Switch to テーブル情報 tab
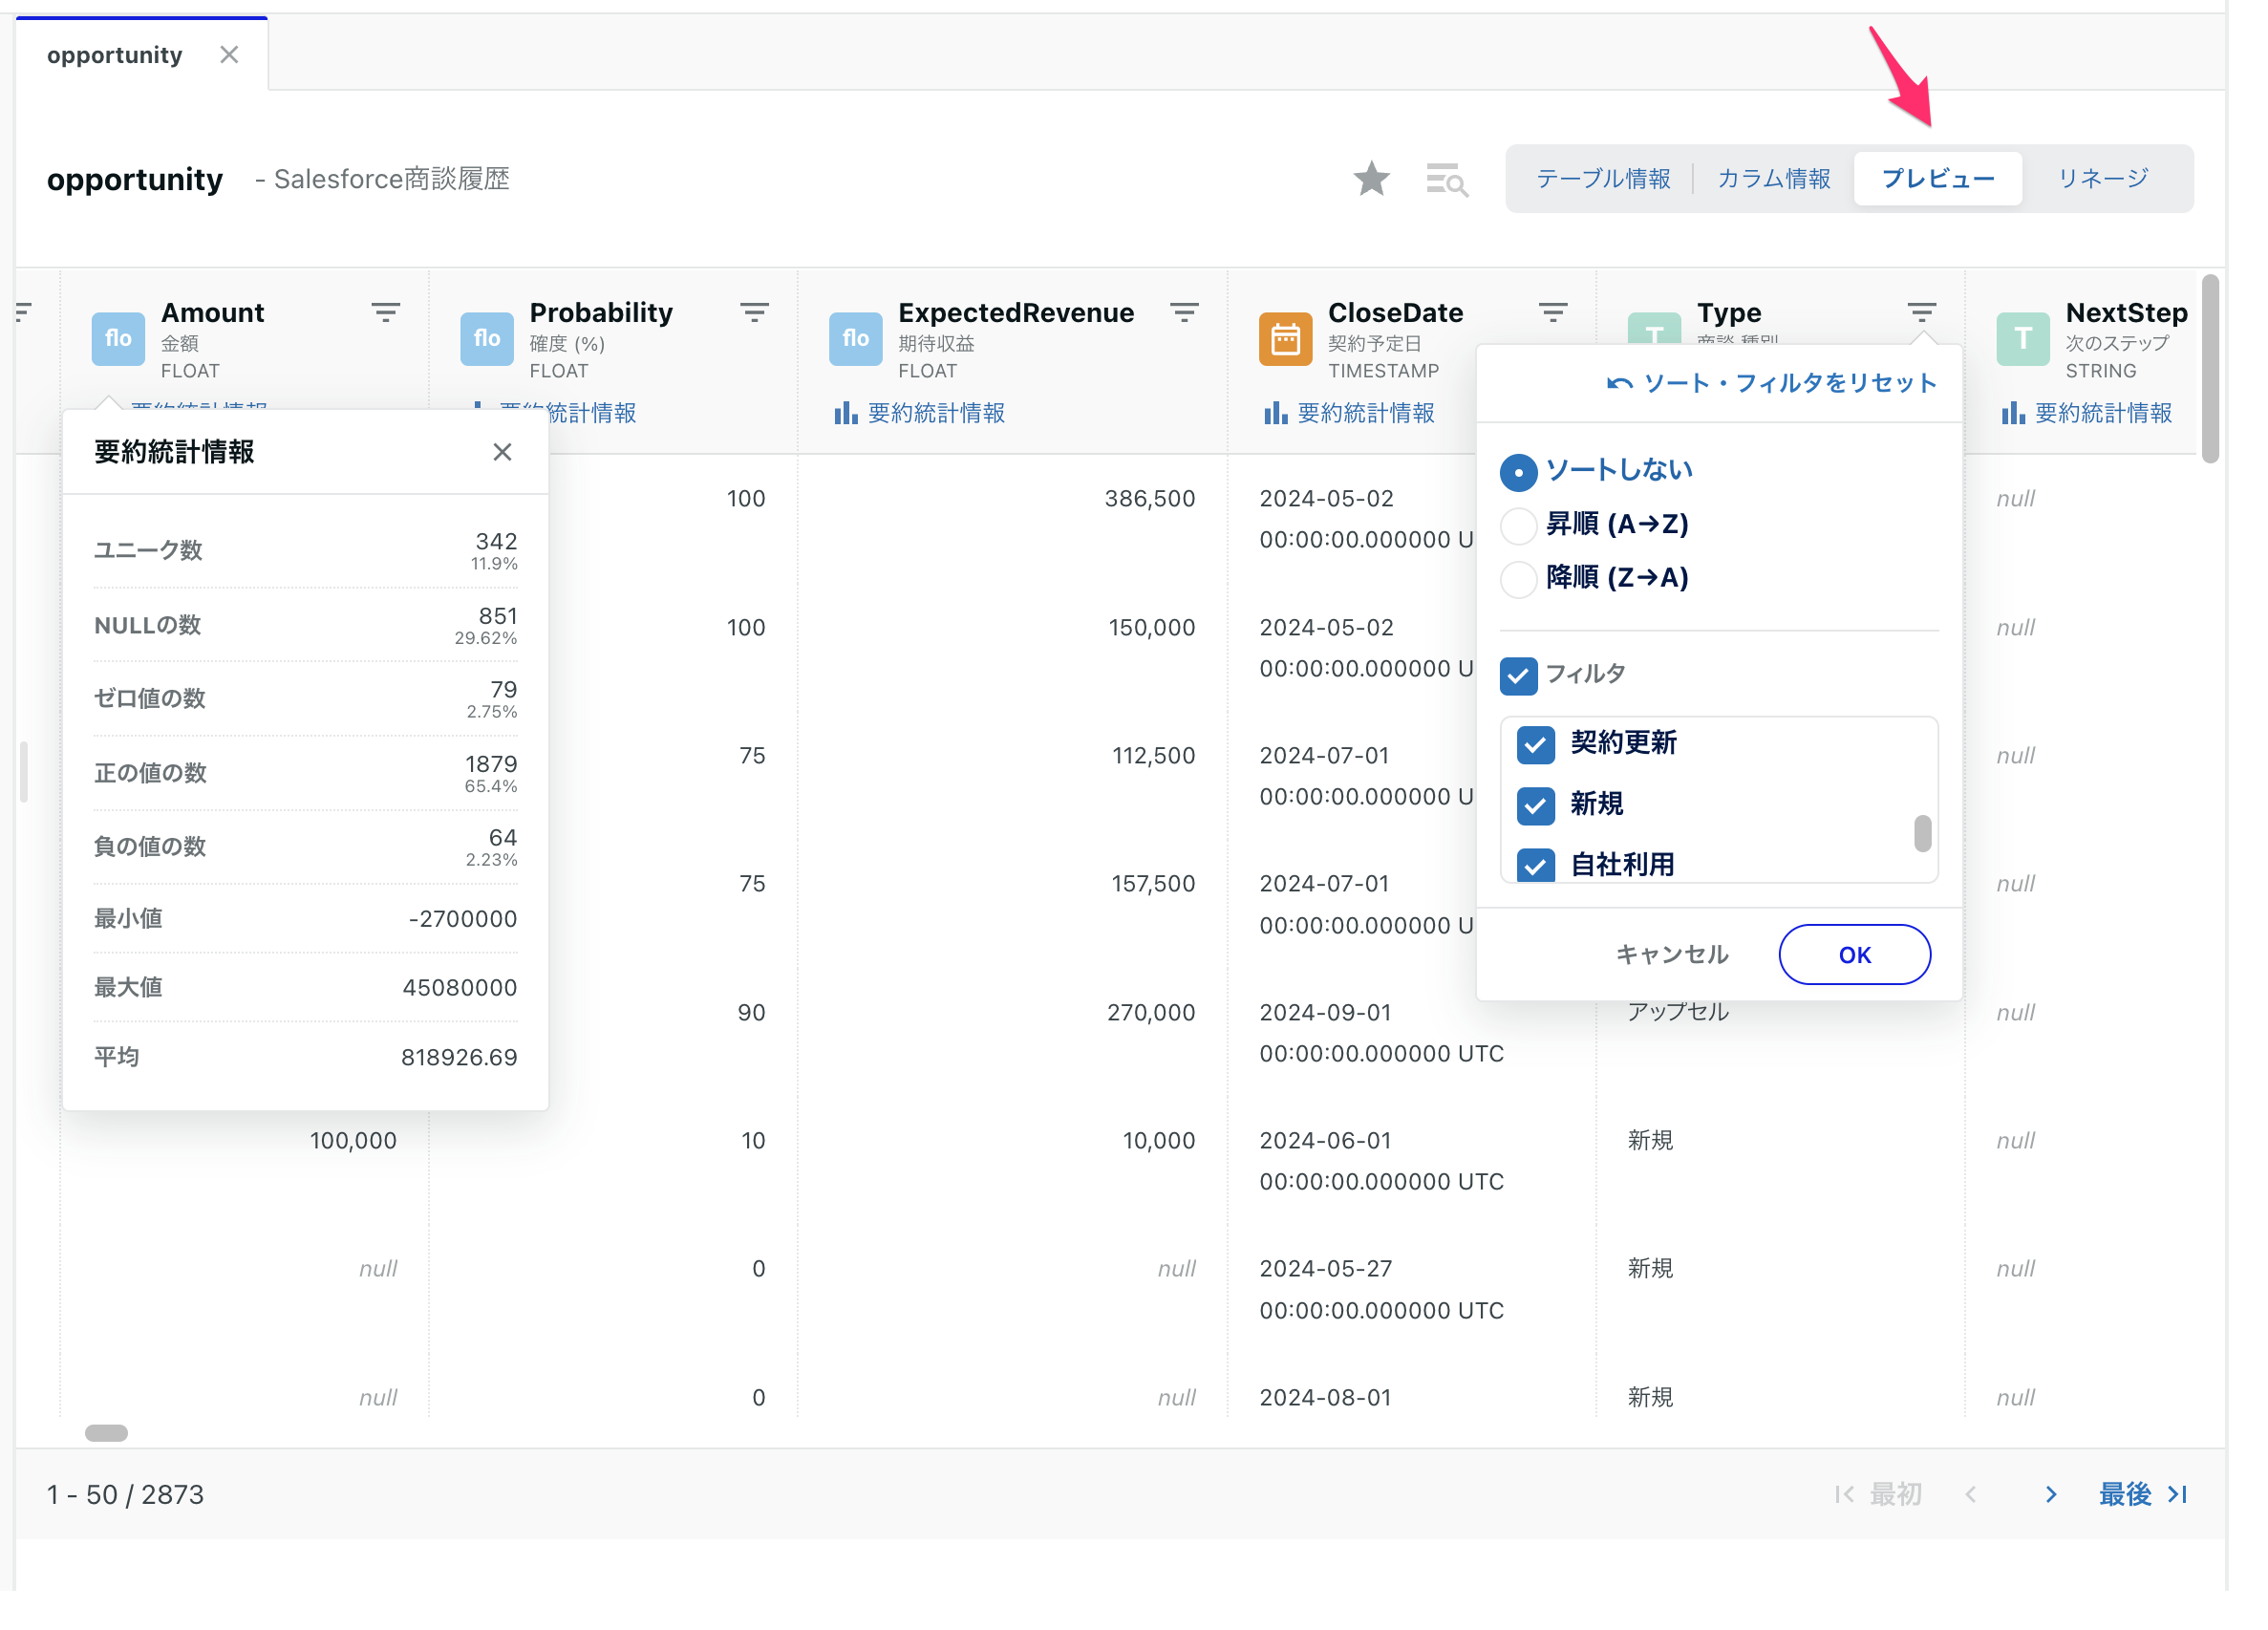This screenshot has height=1630, width=2268. coord(1602,179)
